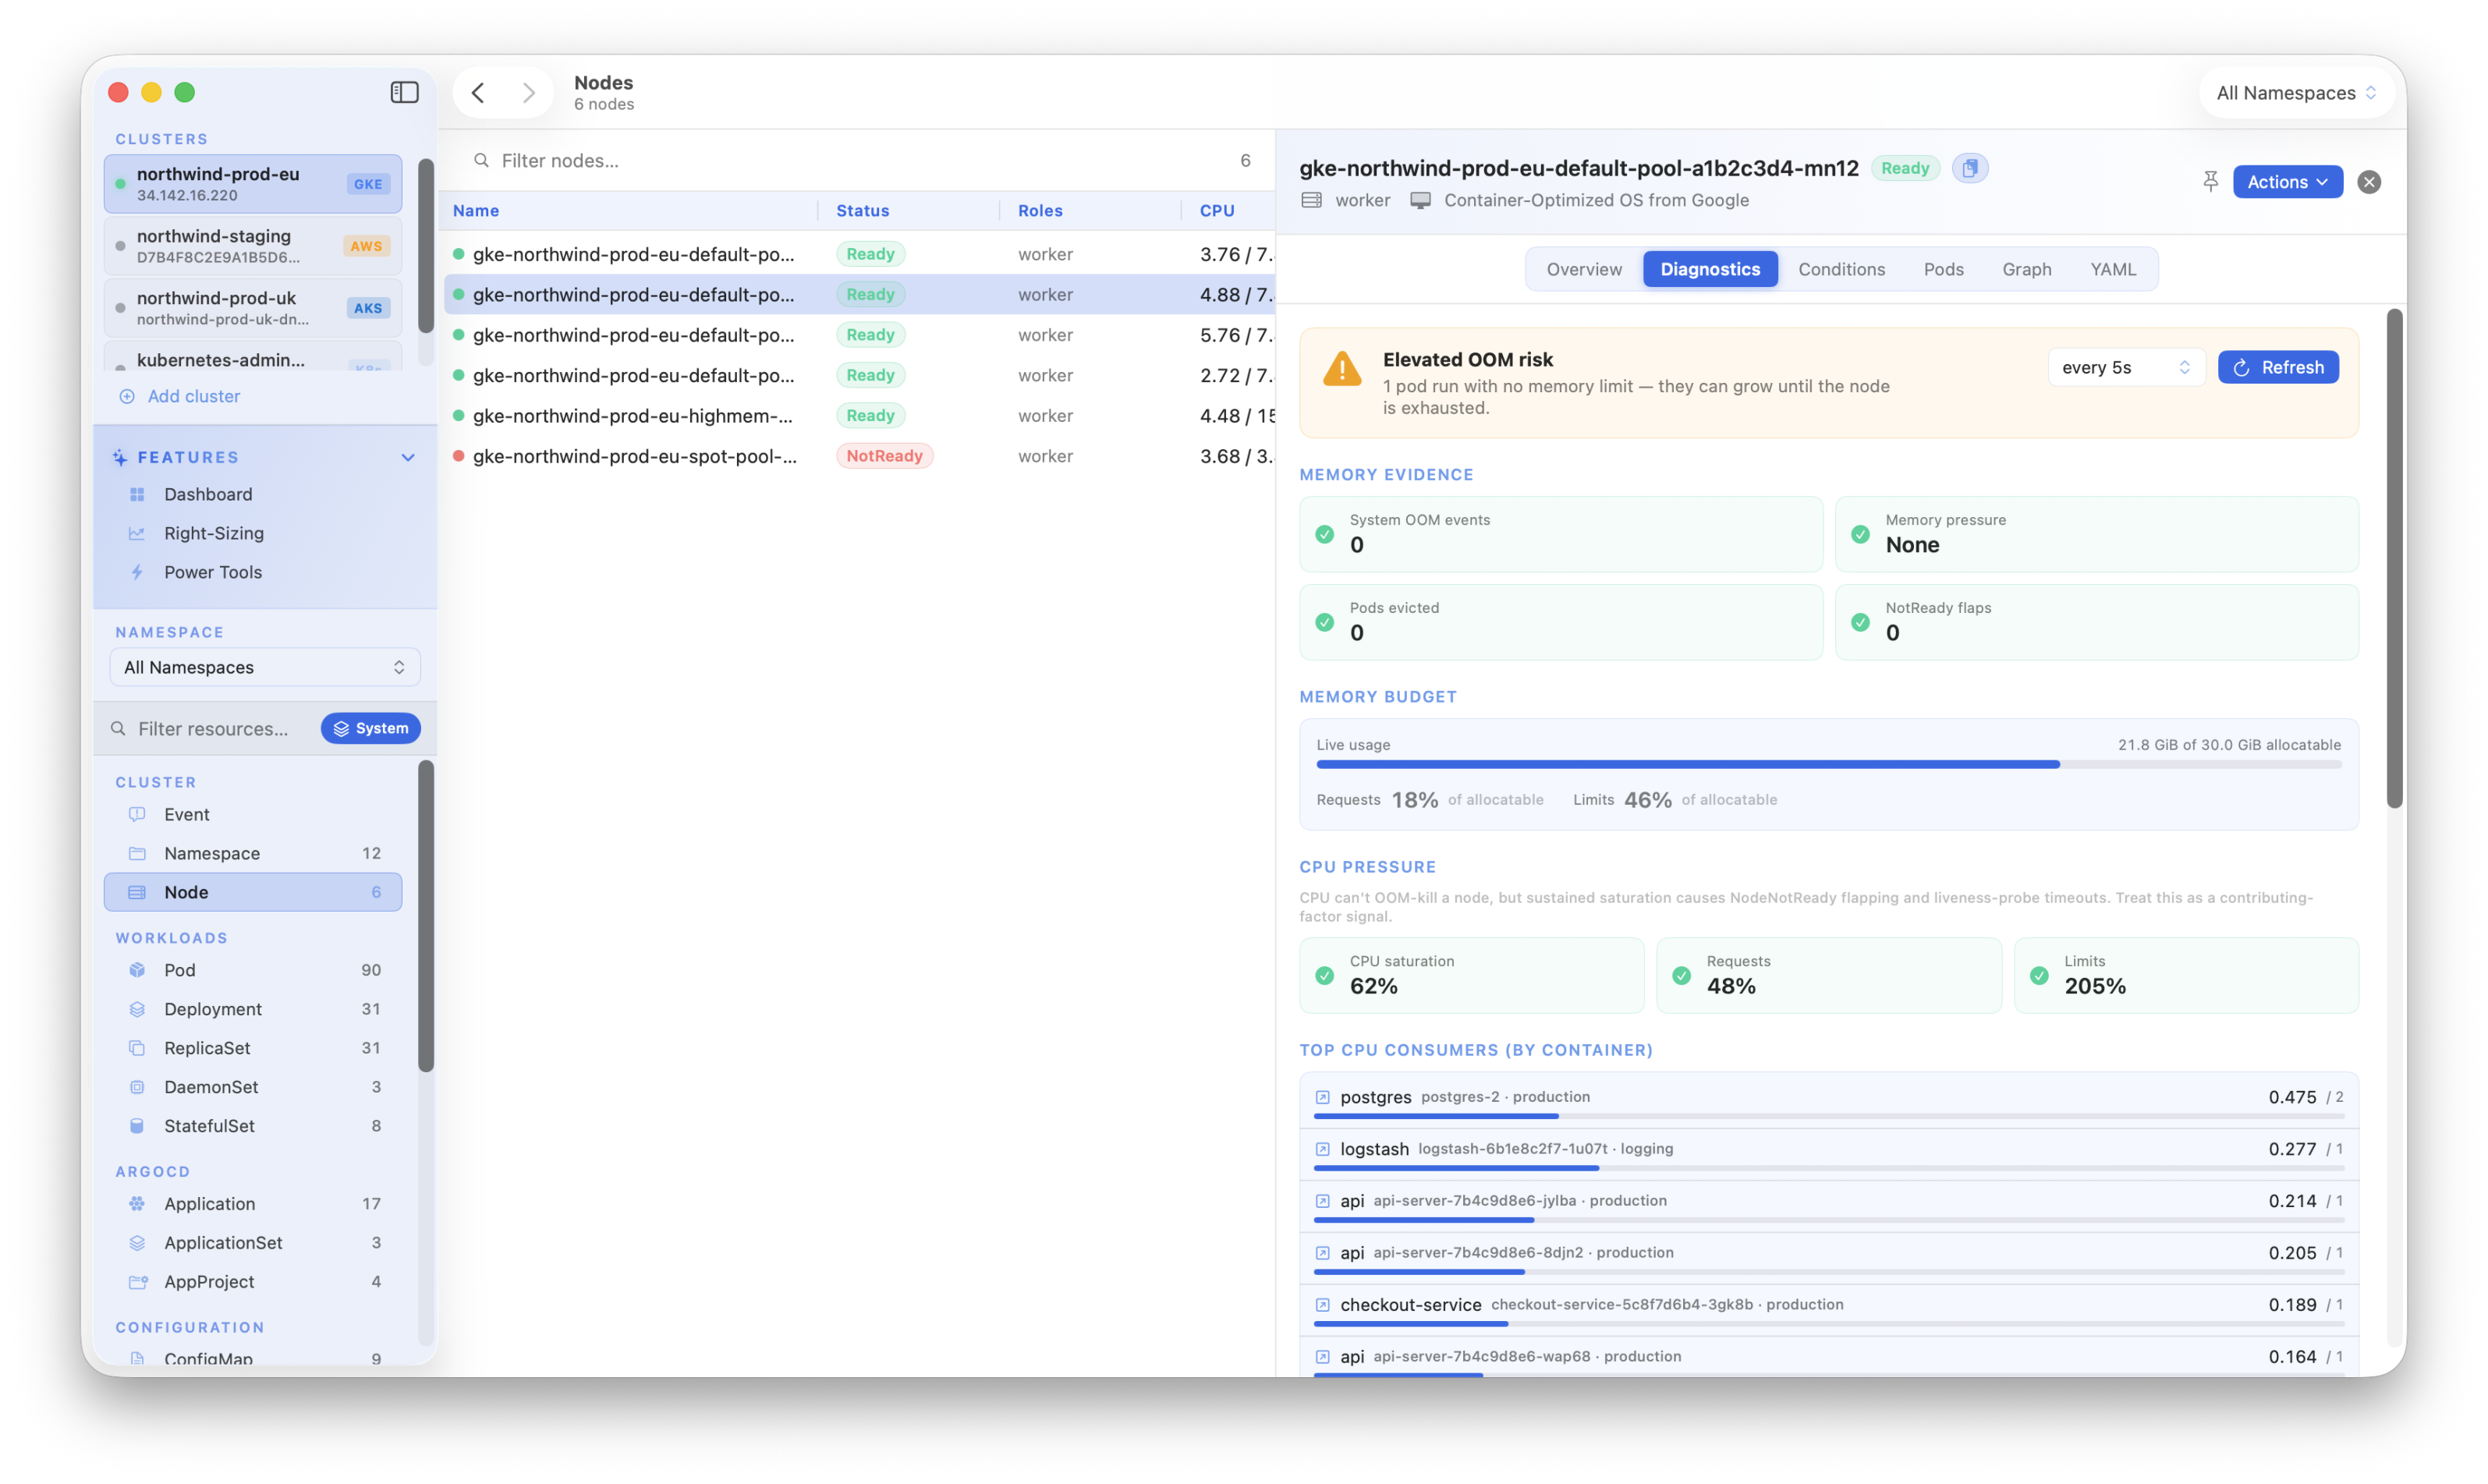Viewport: 2488px width, 1484px height.
Task: Pin the node detail panel
Action: click(x=2210, y=182)
